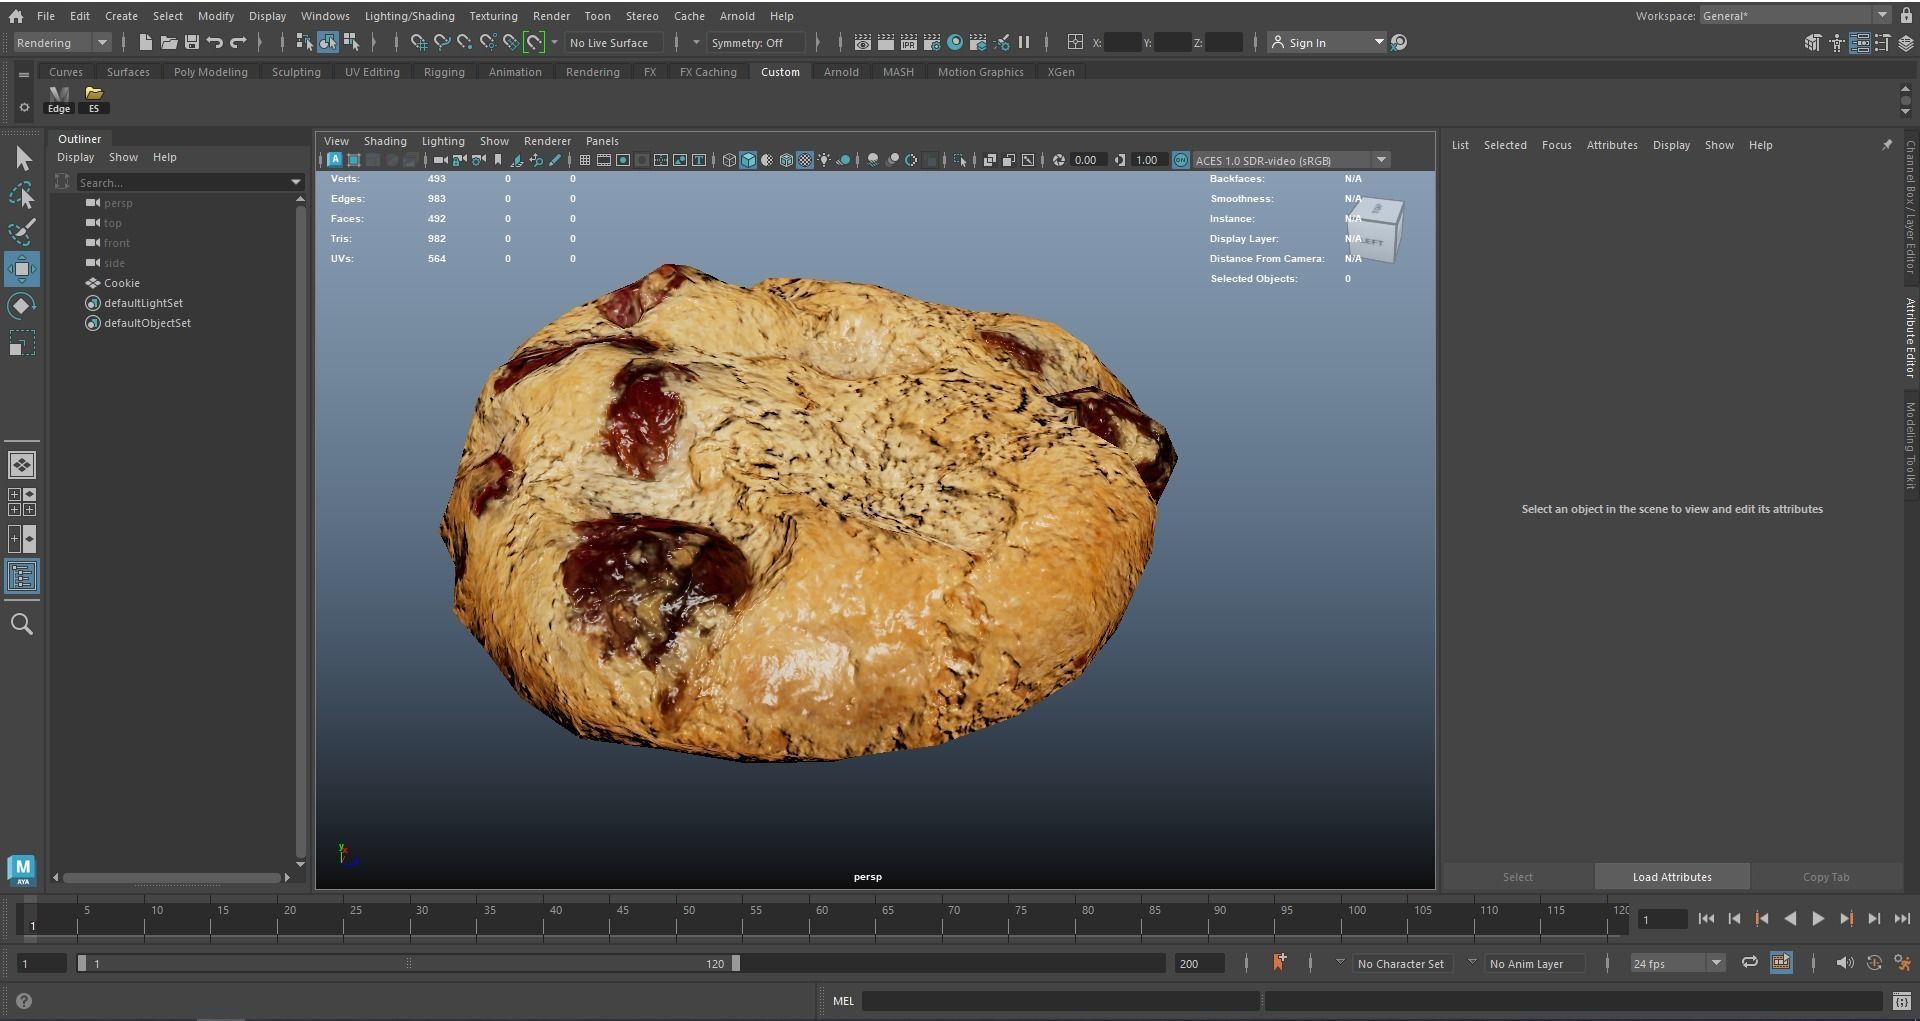Create a new scene with toolbar icon
The image size is (1920, 1021).
coord(146,42)
